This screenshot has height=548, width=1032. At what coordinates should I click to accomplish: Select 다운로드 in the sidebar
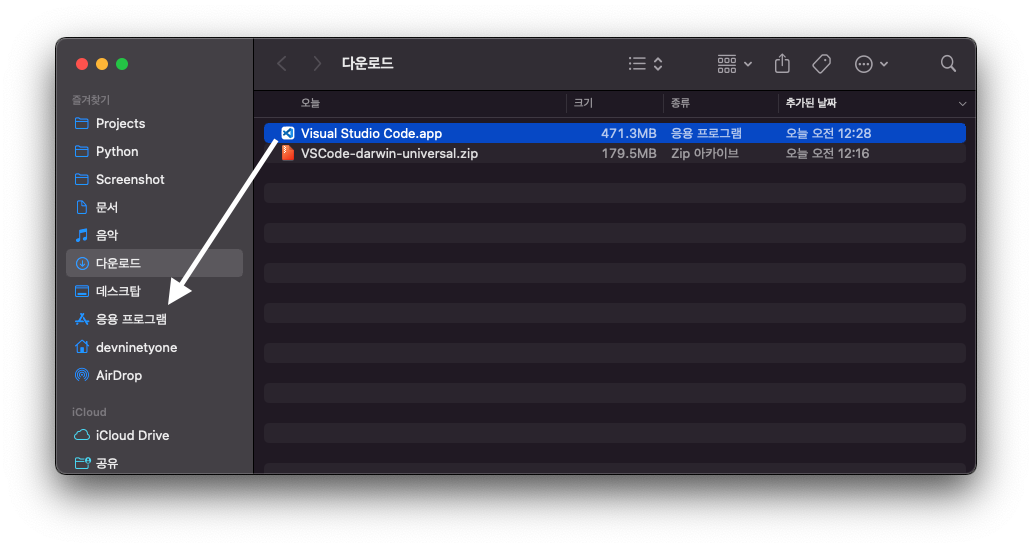click(155, 263)
